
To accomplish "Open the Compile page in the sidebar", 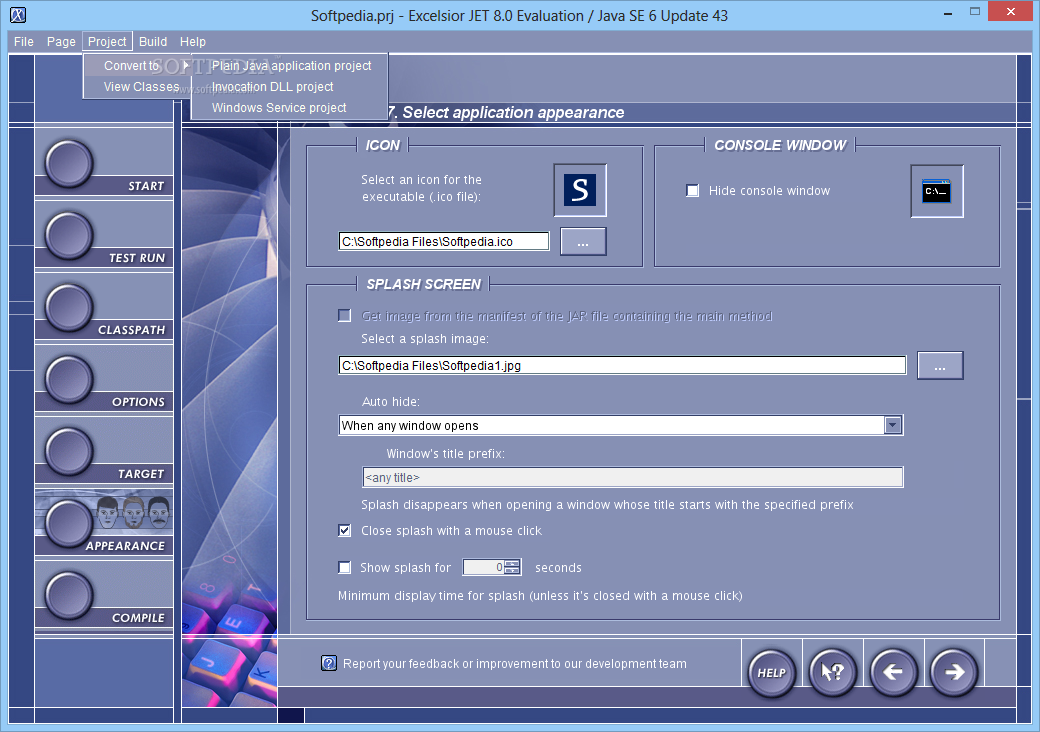I will tap(104, 595).
